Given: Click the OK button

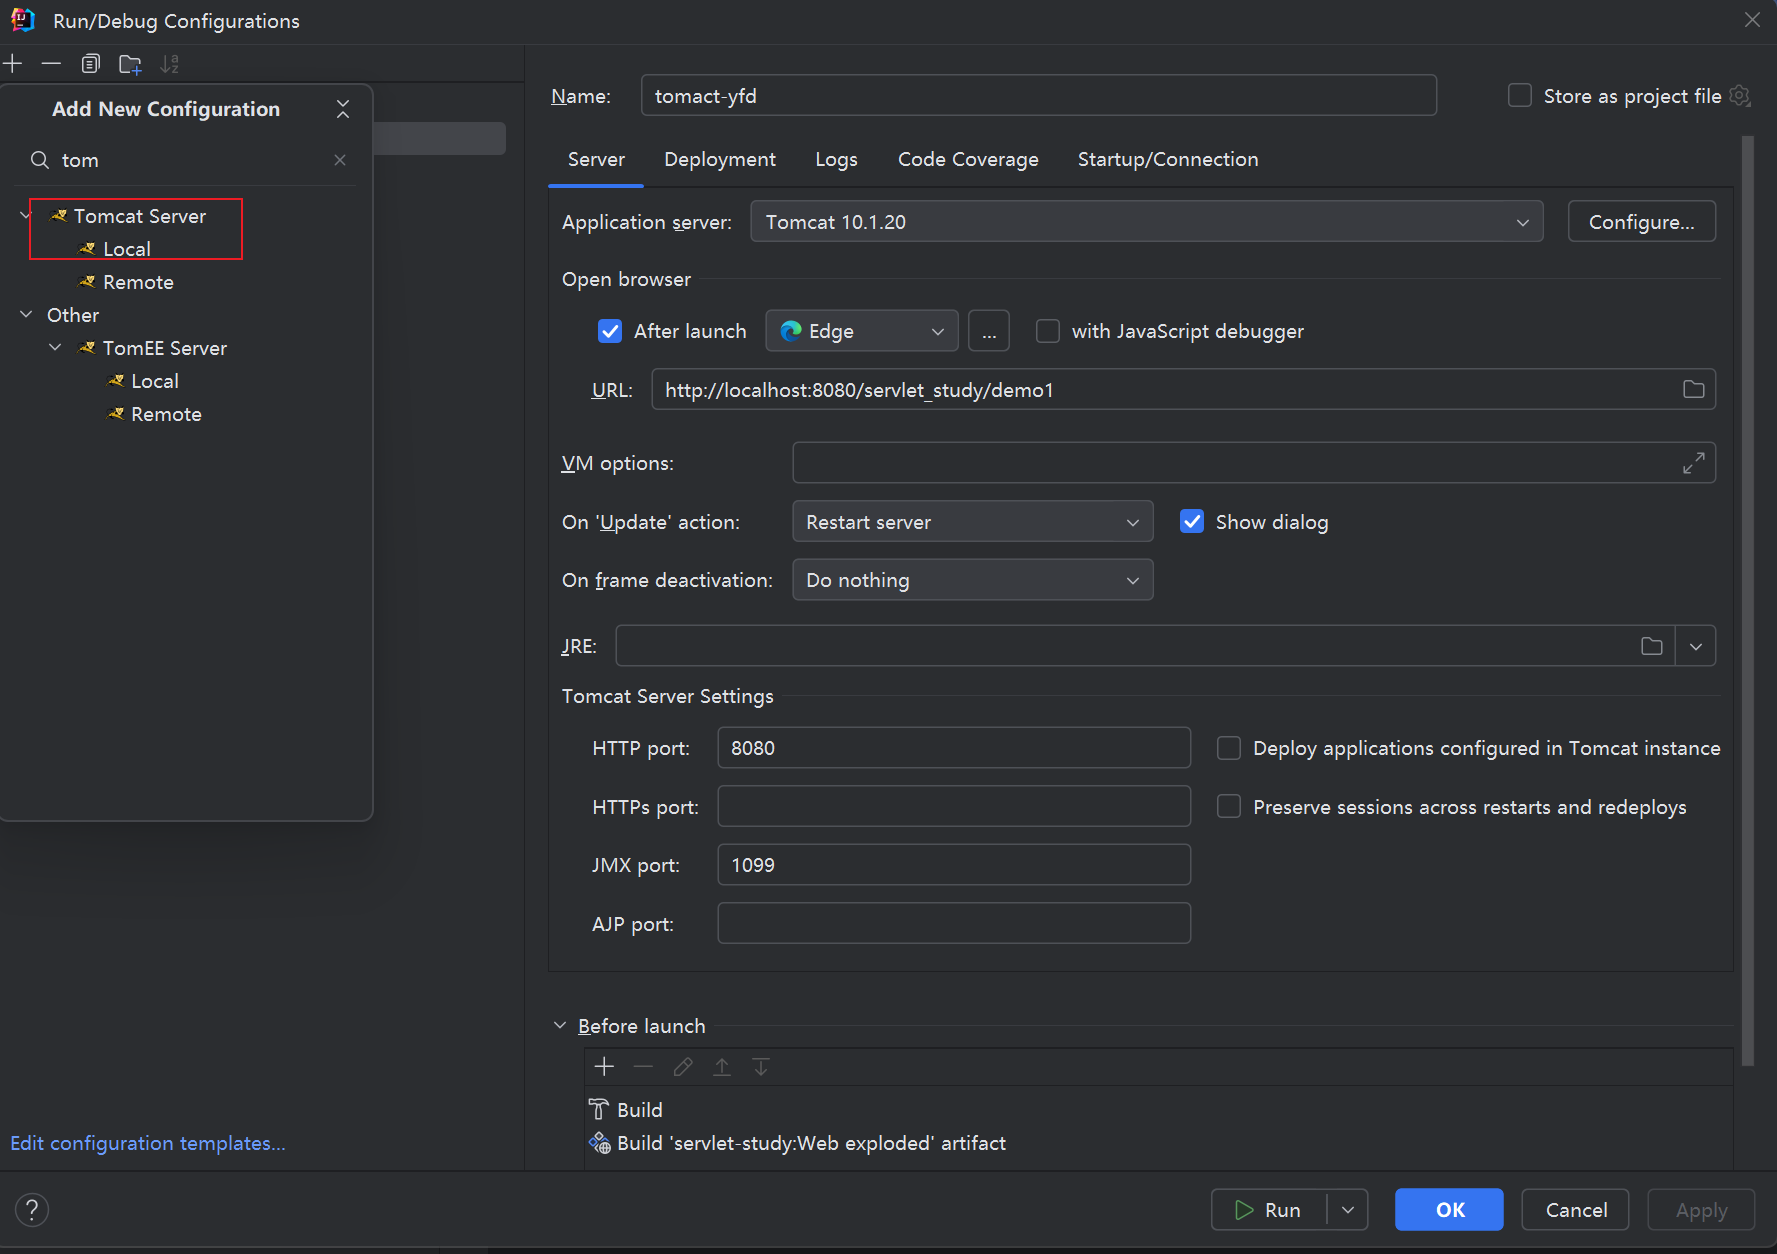Looking at the screenshot, I should coord(1449,1210).
